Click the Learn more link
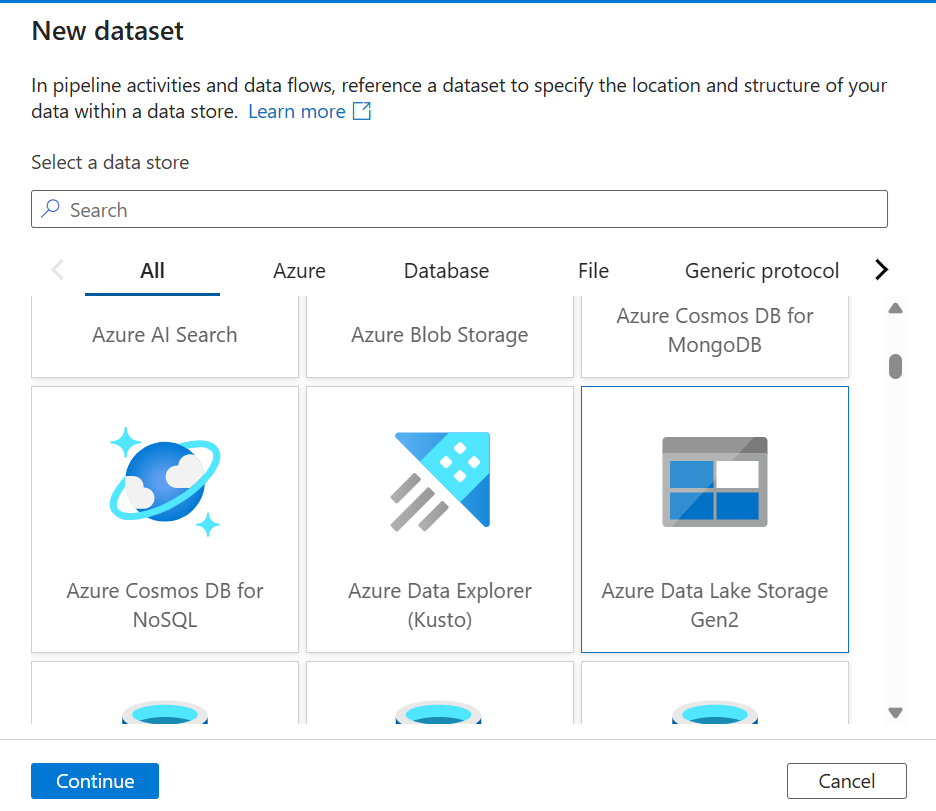Screen dimensions: 936x811 (297, 111)
